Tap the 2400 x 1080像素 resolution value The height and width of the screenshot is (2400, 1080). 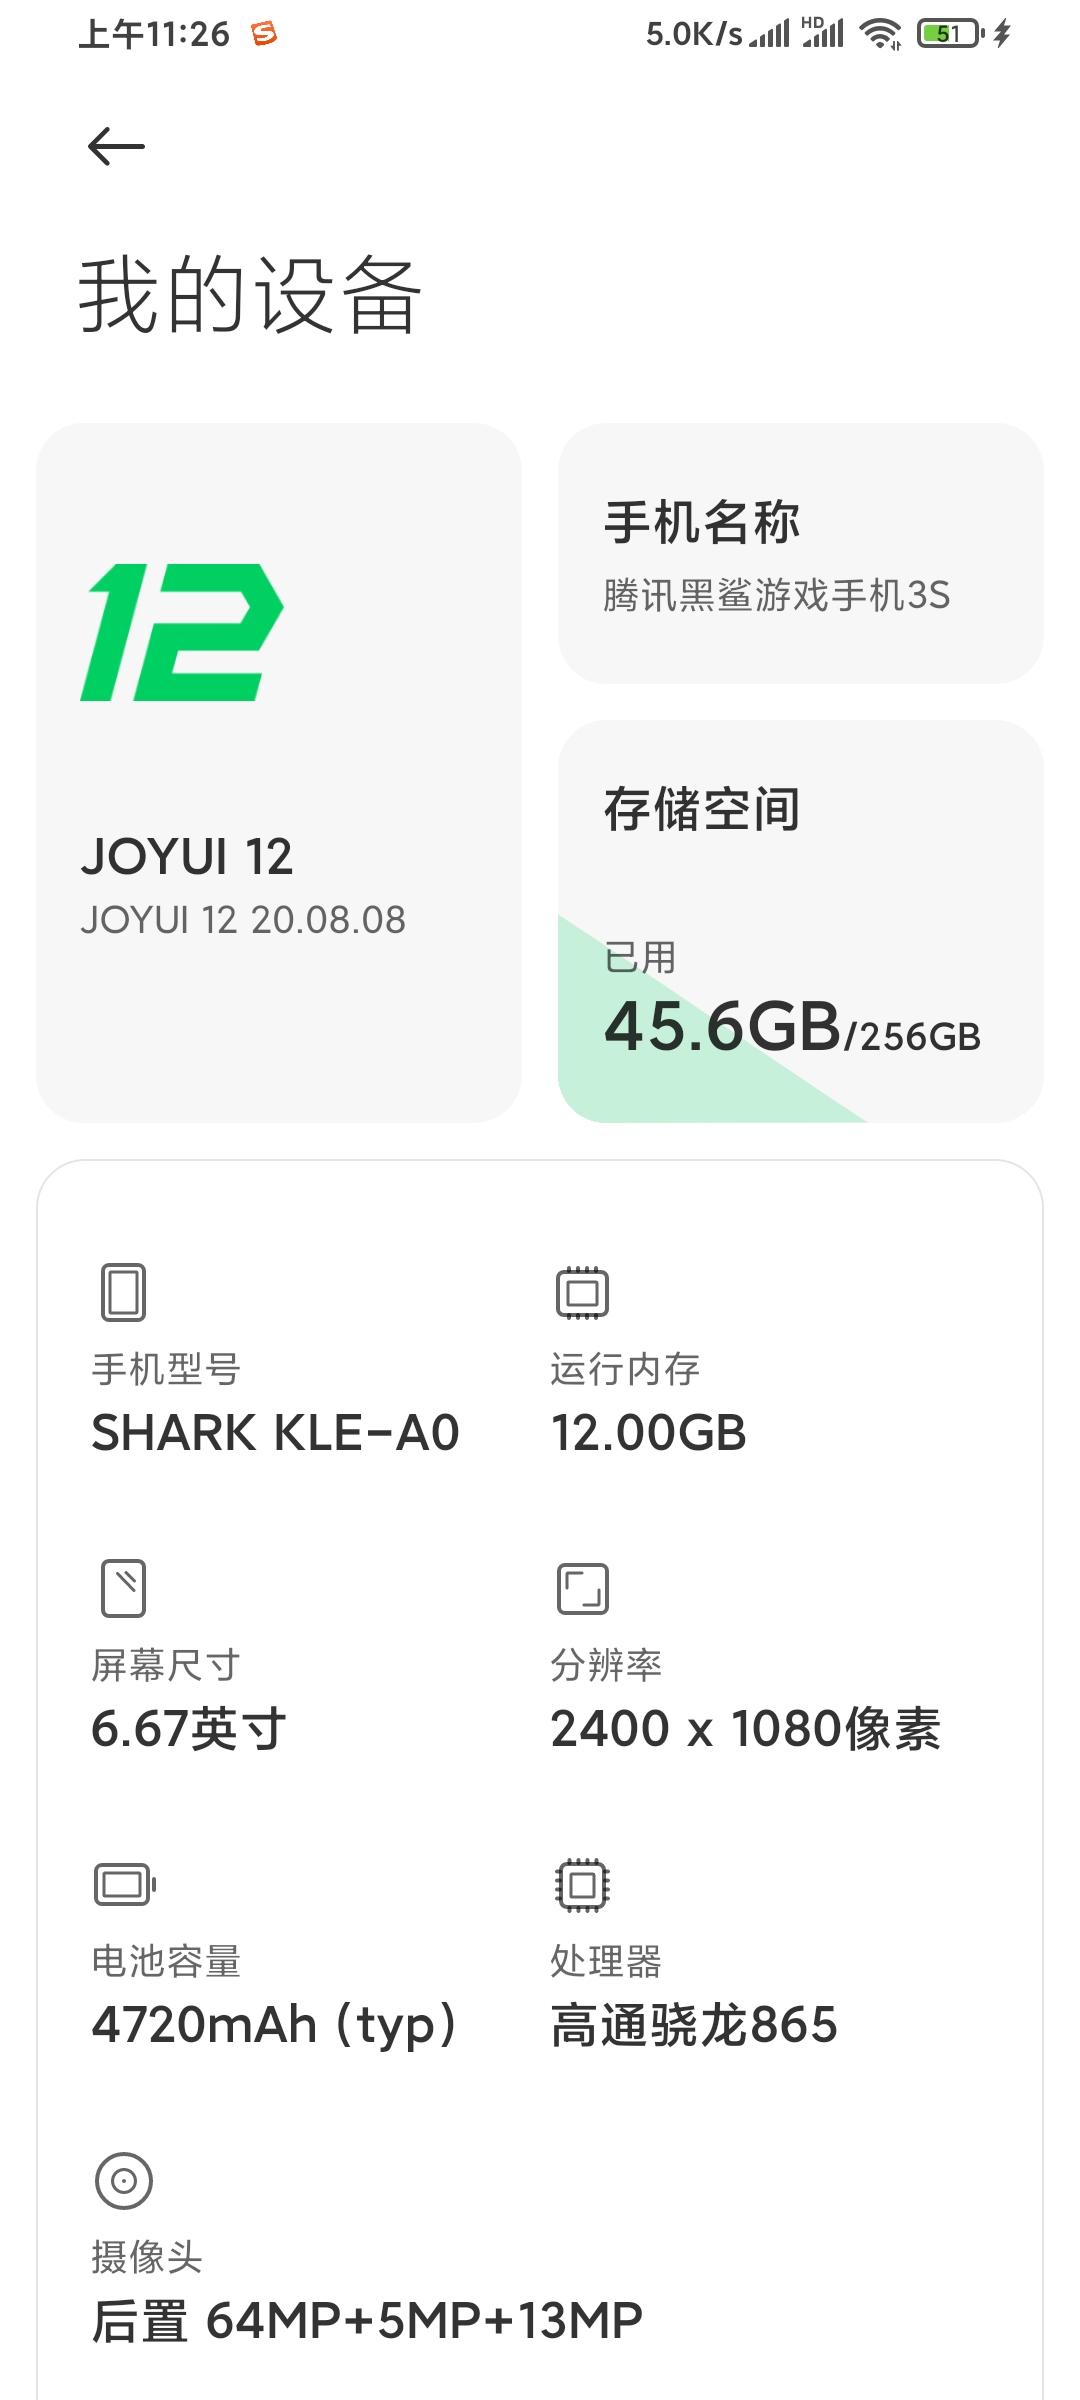[745, 1729]
